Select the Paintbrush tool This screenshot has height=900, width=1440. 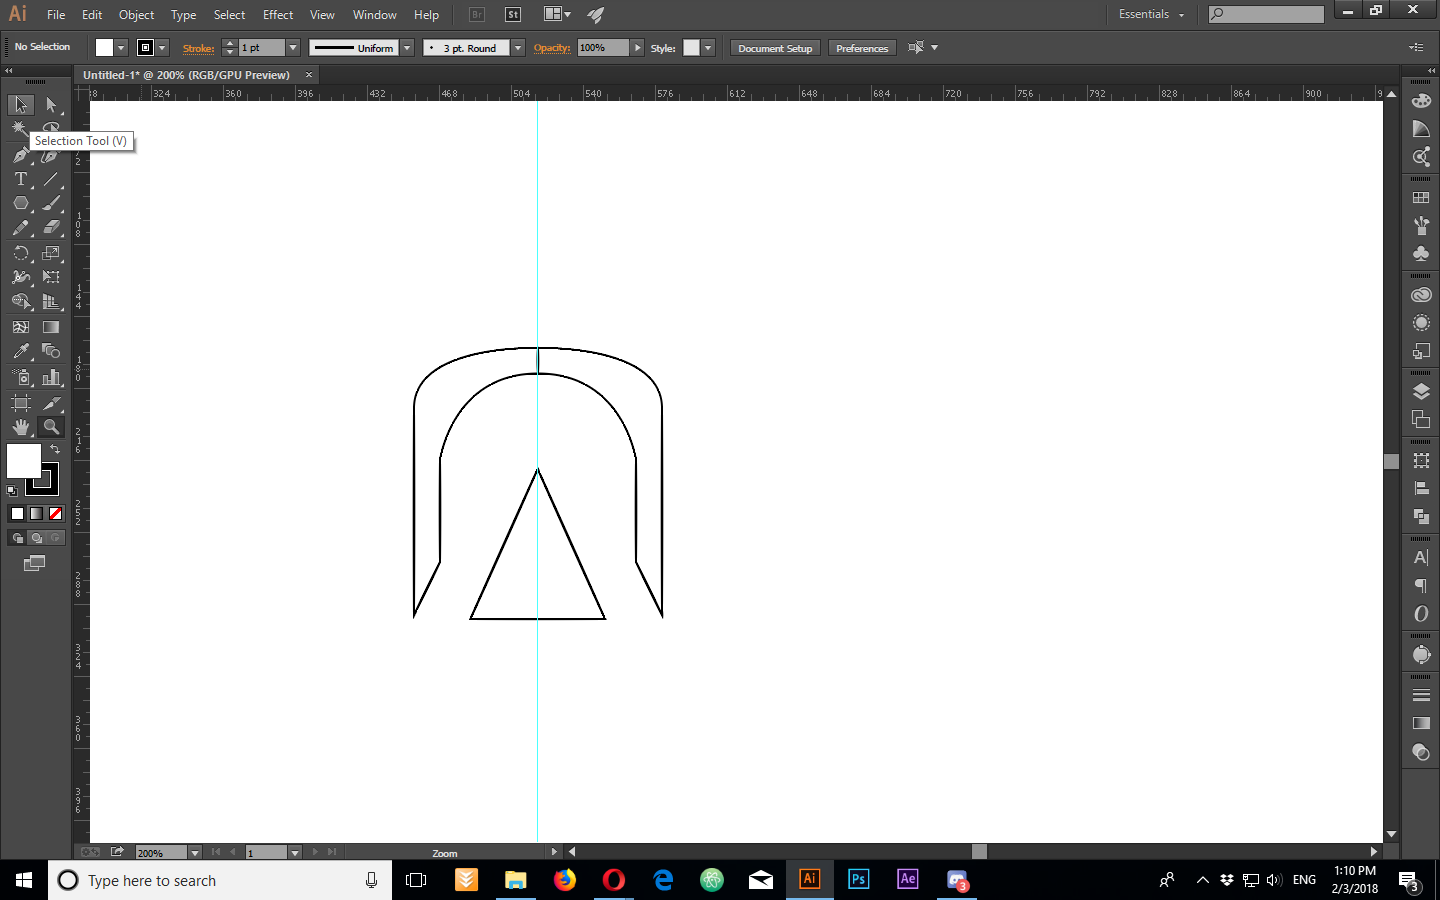click(x=51, y=203)
